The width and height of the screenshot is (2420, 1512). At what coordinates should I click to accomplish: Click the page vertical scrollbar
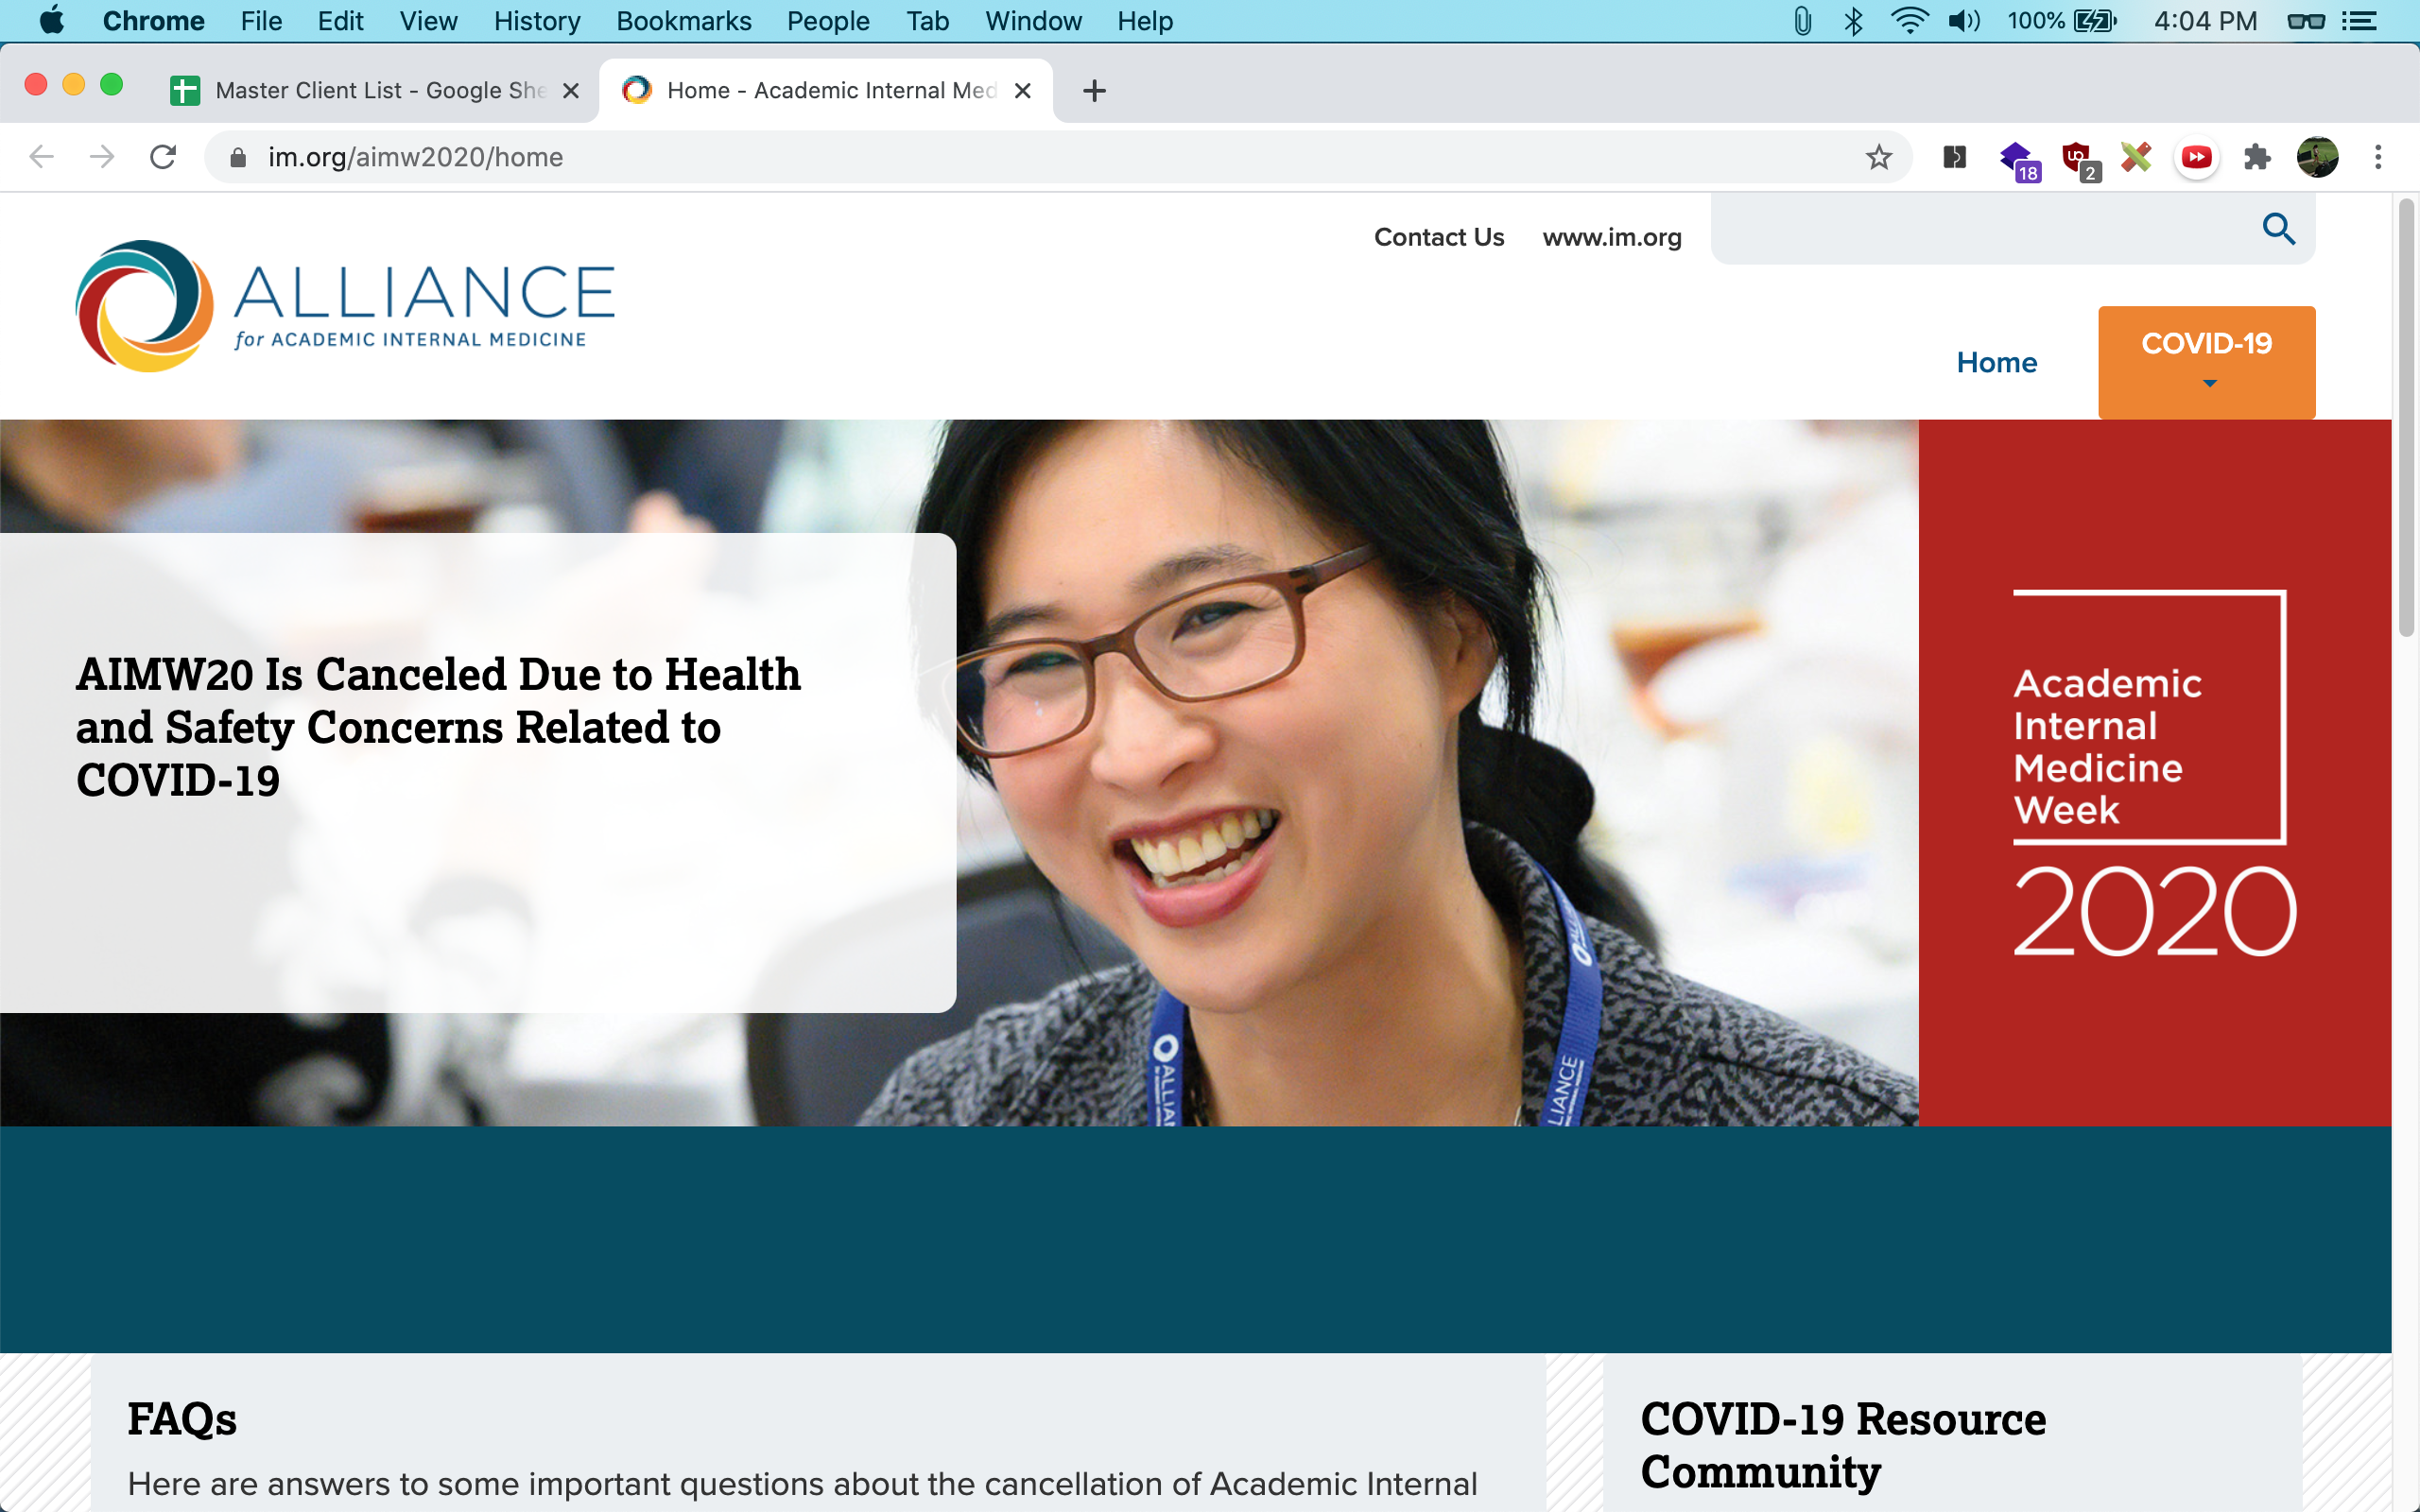(x=2406, y=420)
